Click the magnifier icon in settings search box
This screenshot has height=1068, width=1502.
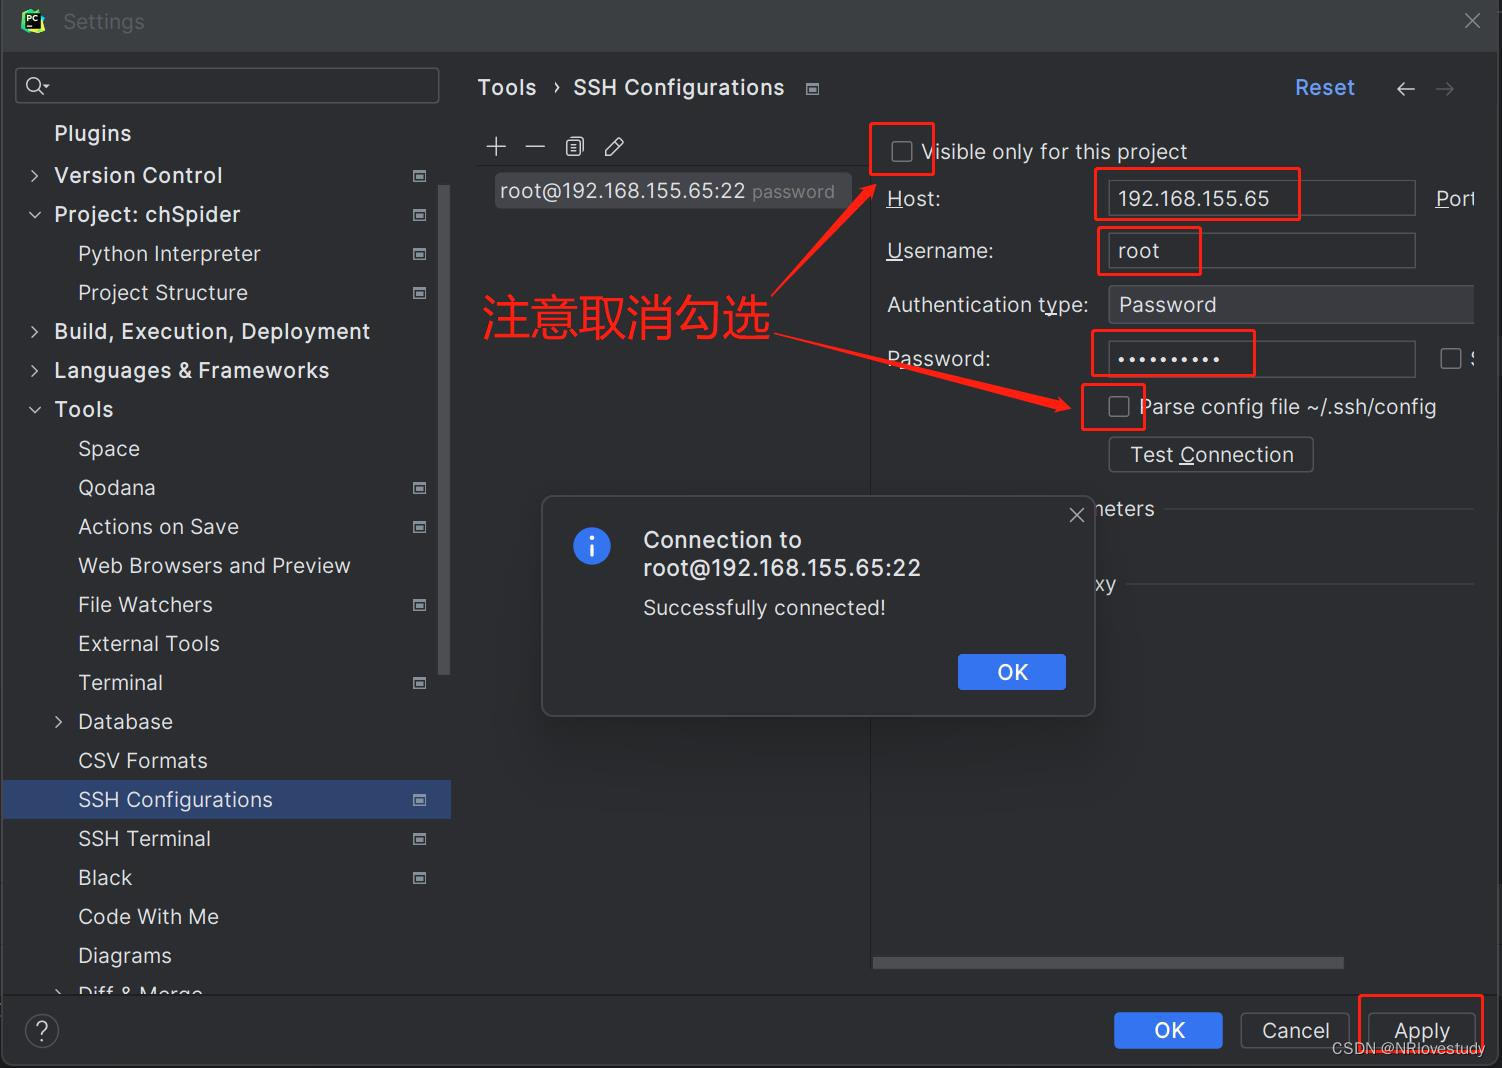coord(36,85)
